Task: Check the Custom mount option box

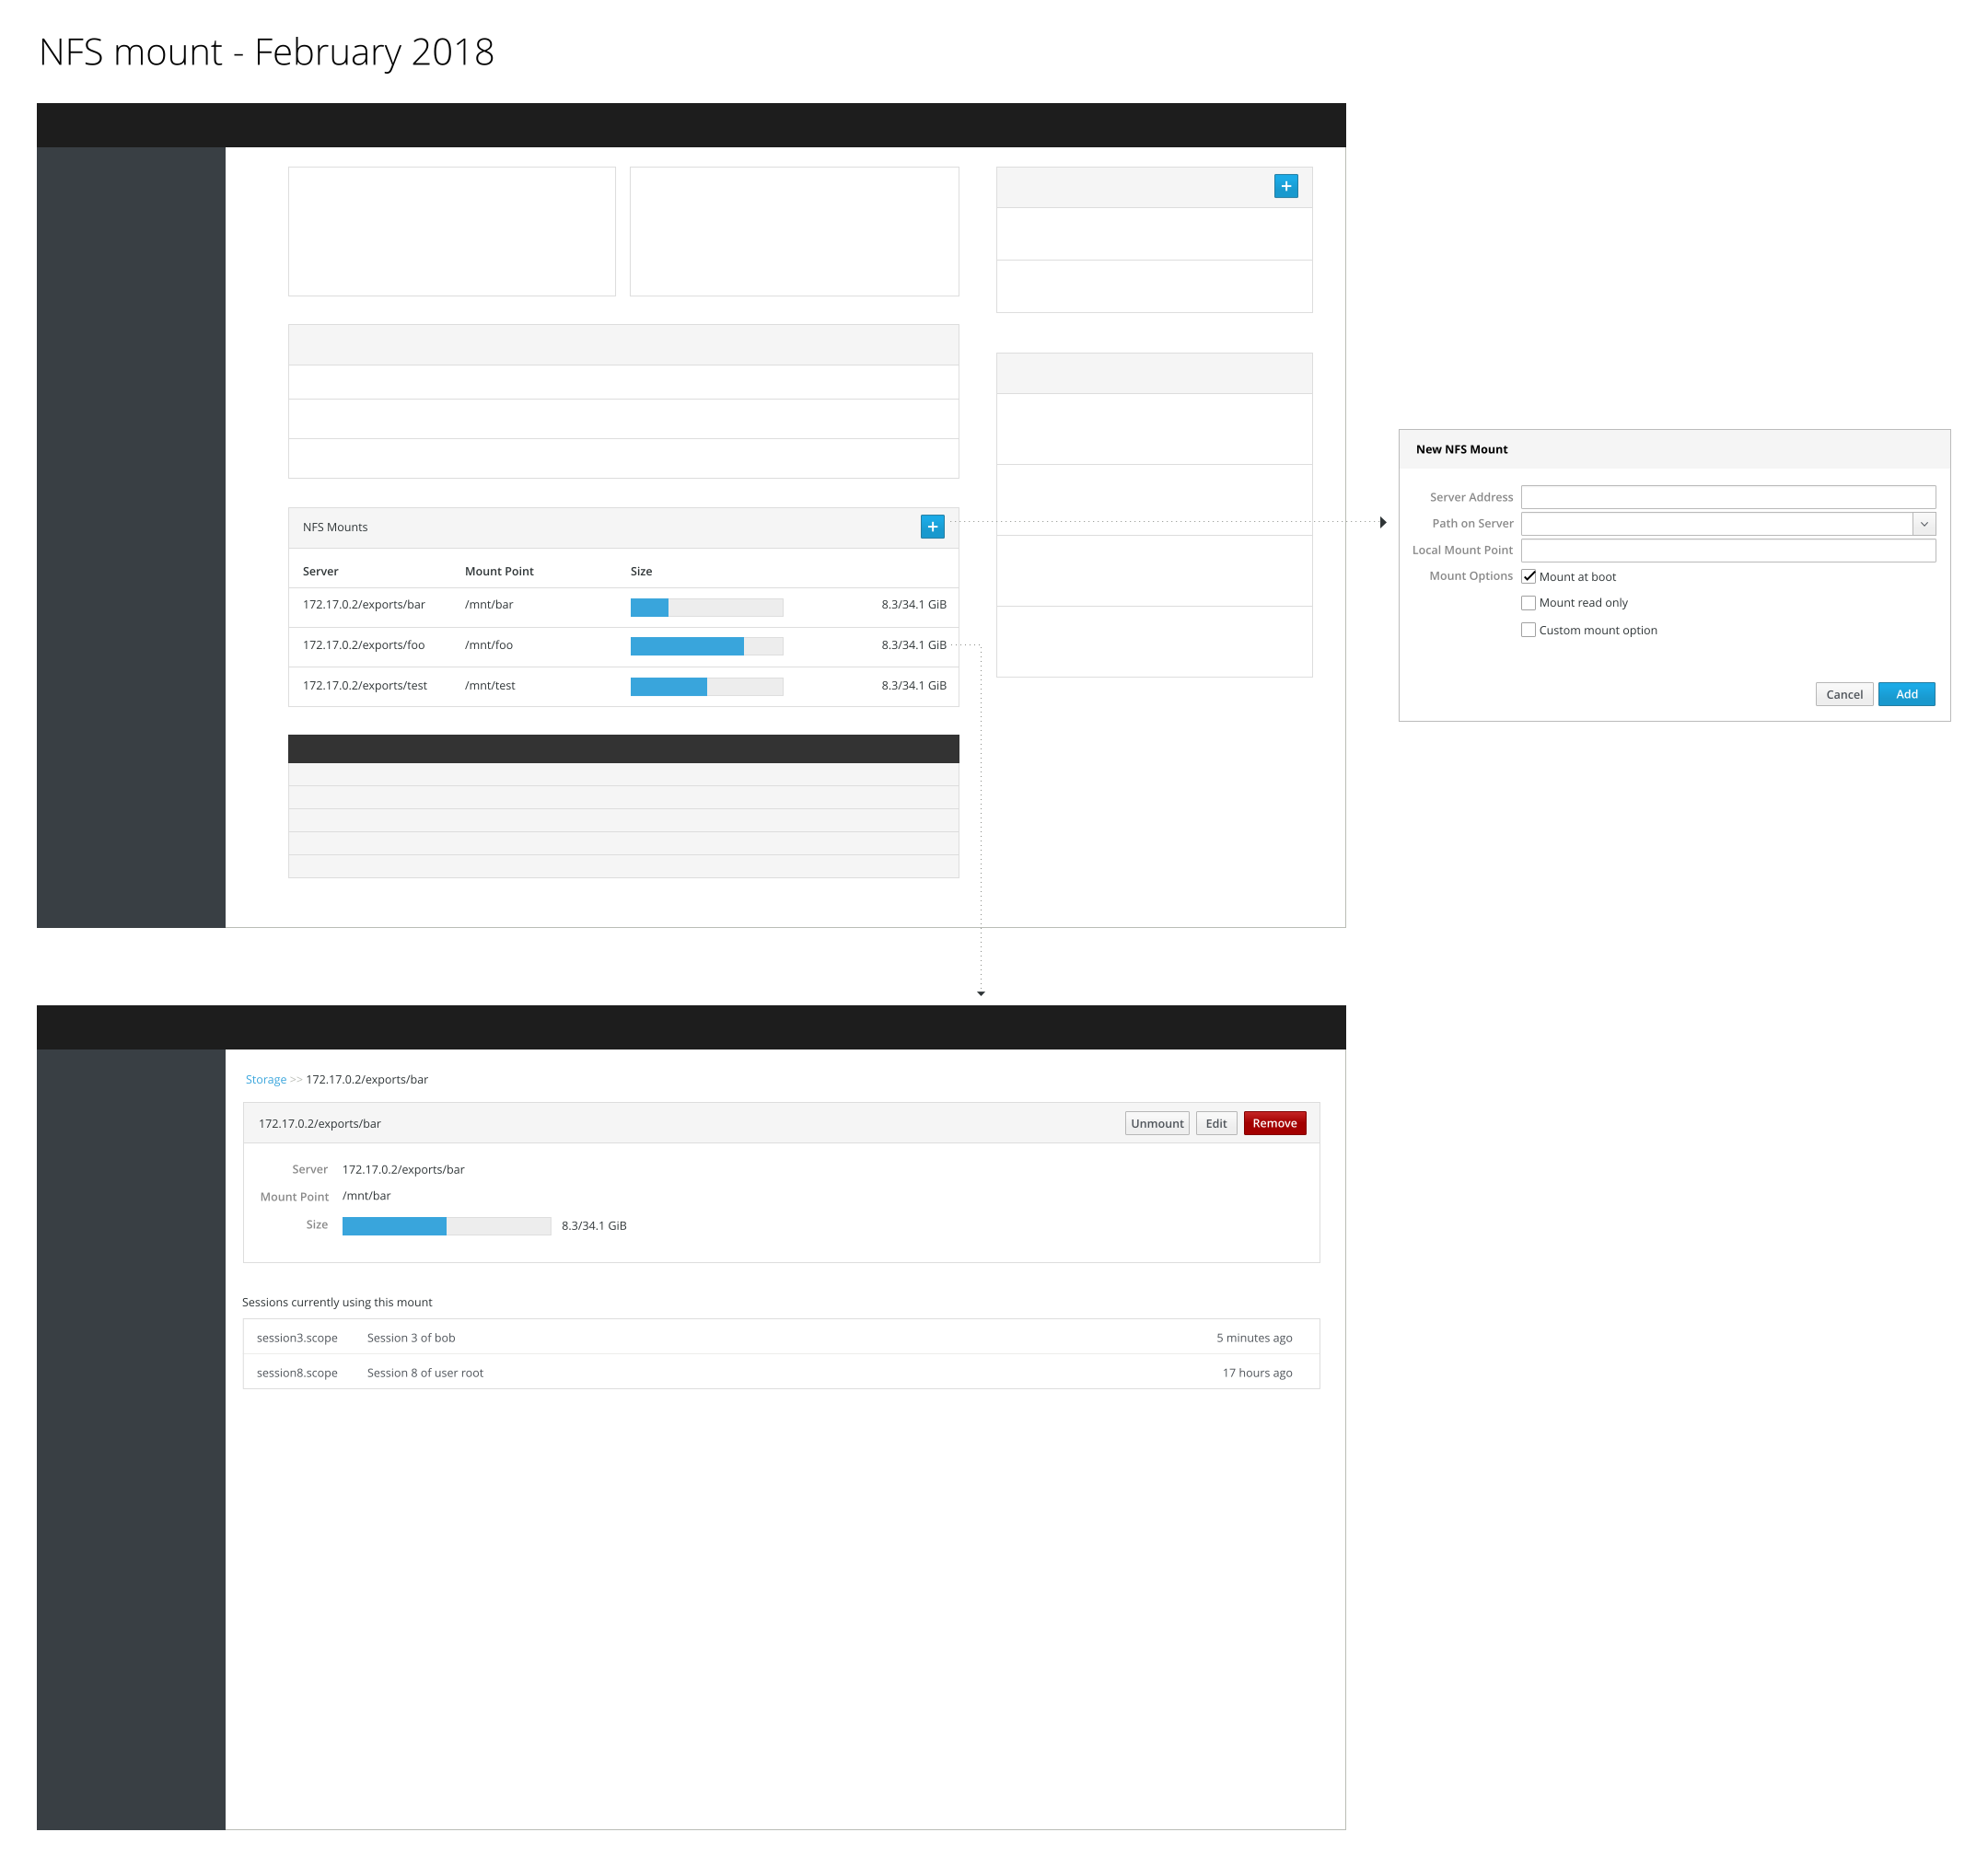Action: click(1528, 630)
